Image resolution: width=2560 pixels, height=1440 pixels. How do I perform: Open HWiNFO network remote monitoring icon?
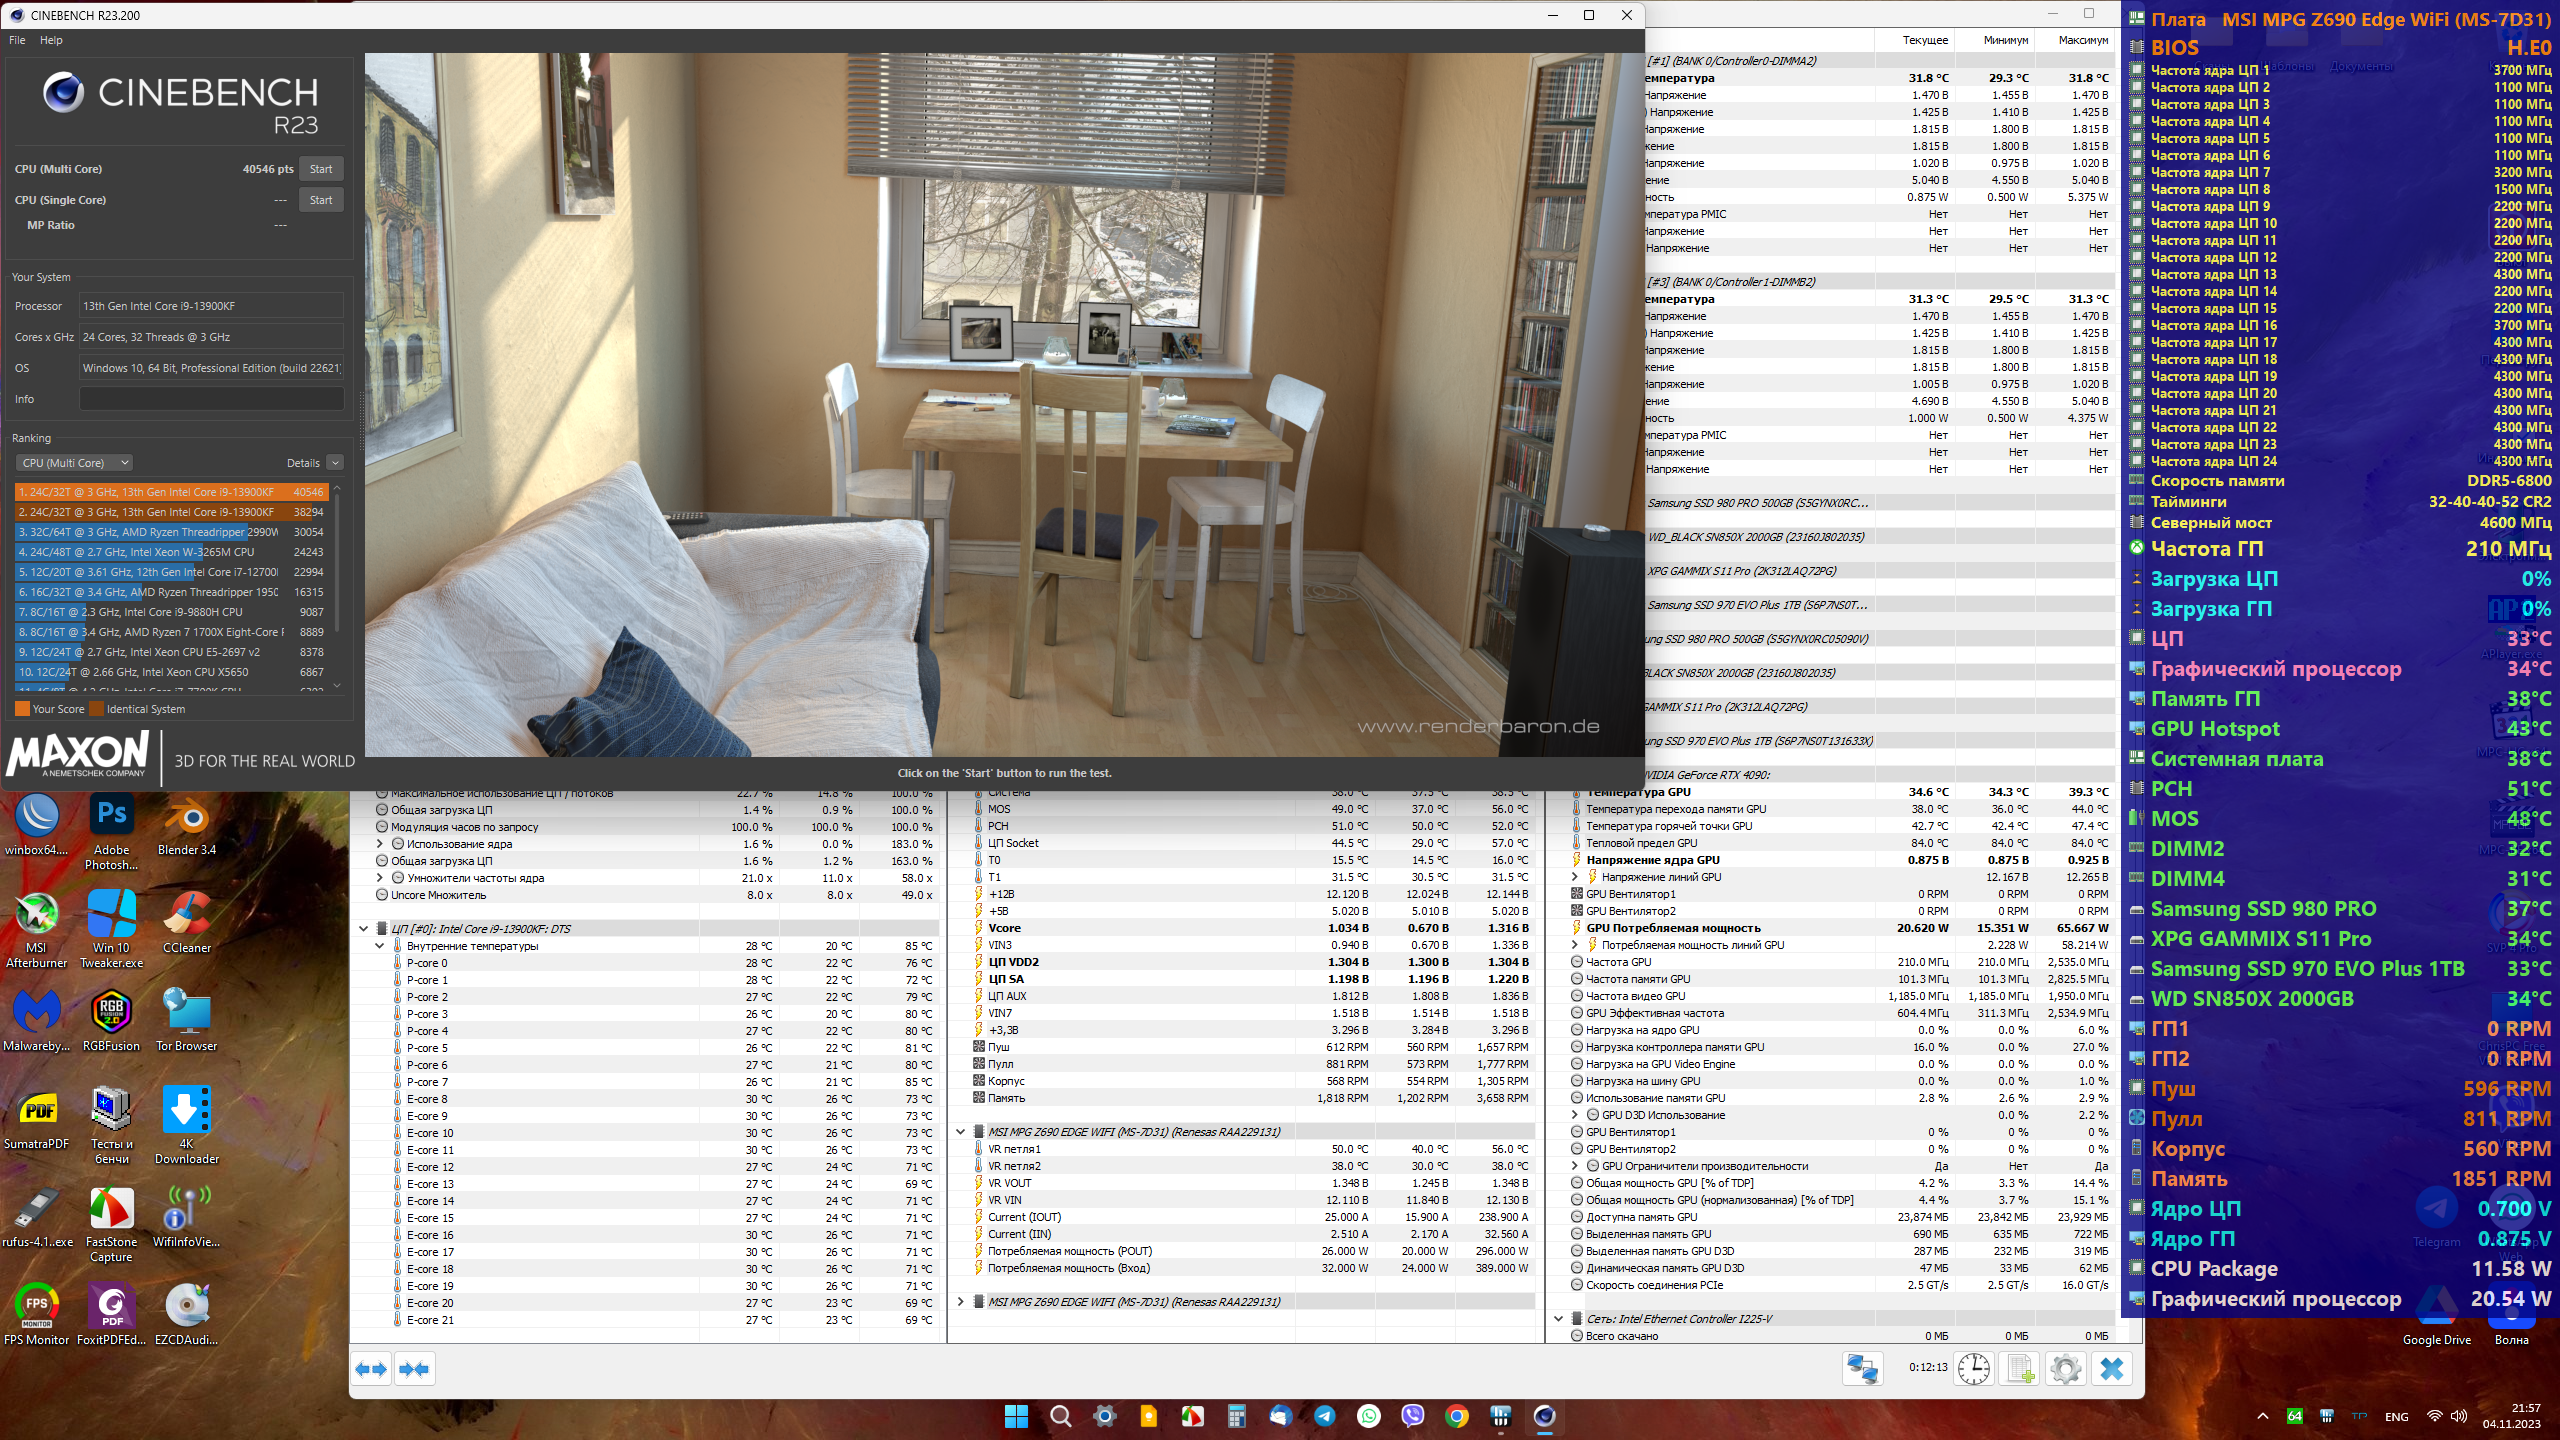pos(1862,1369)
